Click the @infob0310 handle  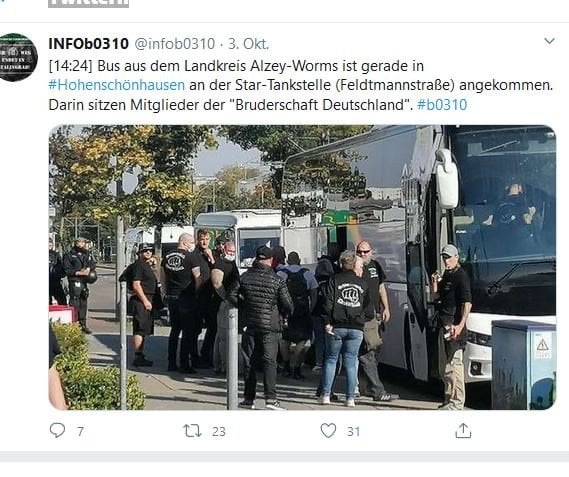[x=175, y=44]
